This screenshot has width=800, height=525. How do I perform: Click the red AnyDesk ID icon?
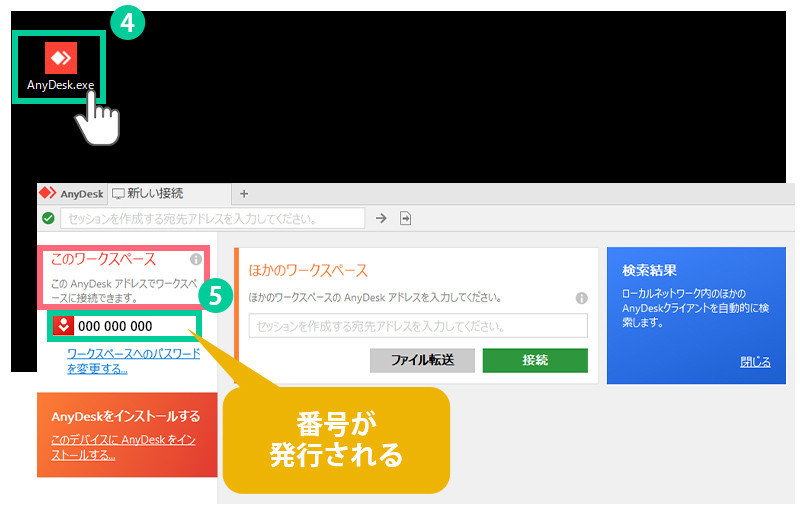coord(63,325)
